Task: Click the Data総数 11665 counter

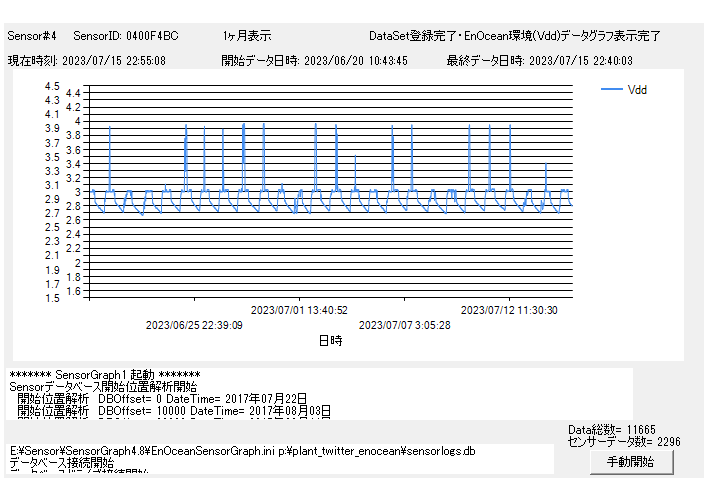Action: [612, 429]
